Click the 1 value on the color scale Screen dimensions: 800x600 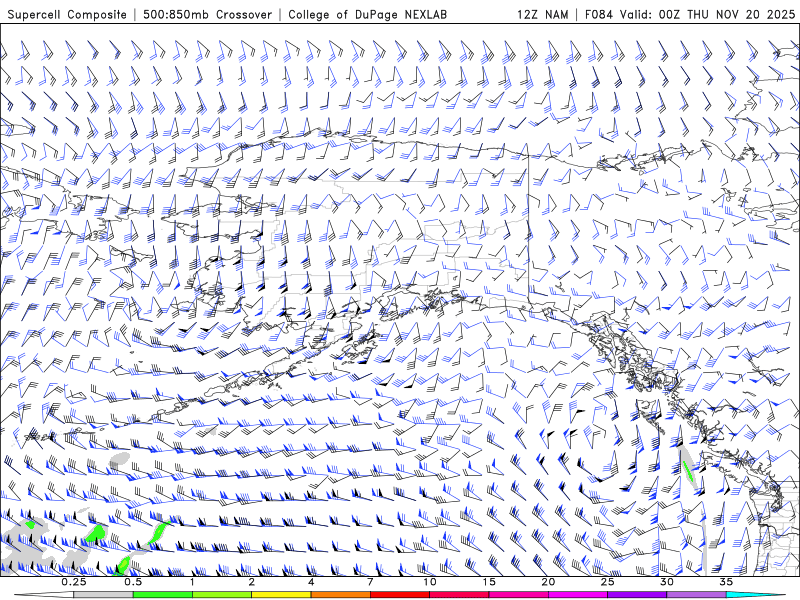[x=192, y=582]
